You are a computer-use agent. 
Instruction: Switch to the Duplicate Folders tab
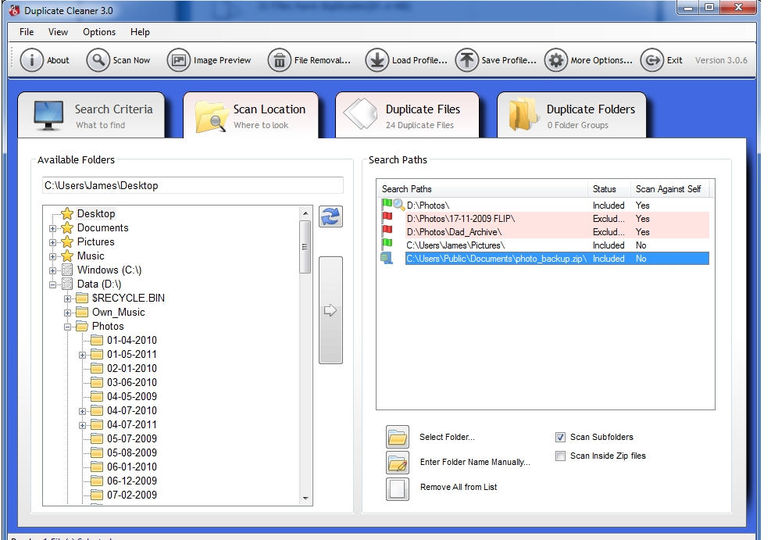click(x=572, y=116)
